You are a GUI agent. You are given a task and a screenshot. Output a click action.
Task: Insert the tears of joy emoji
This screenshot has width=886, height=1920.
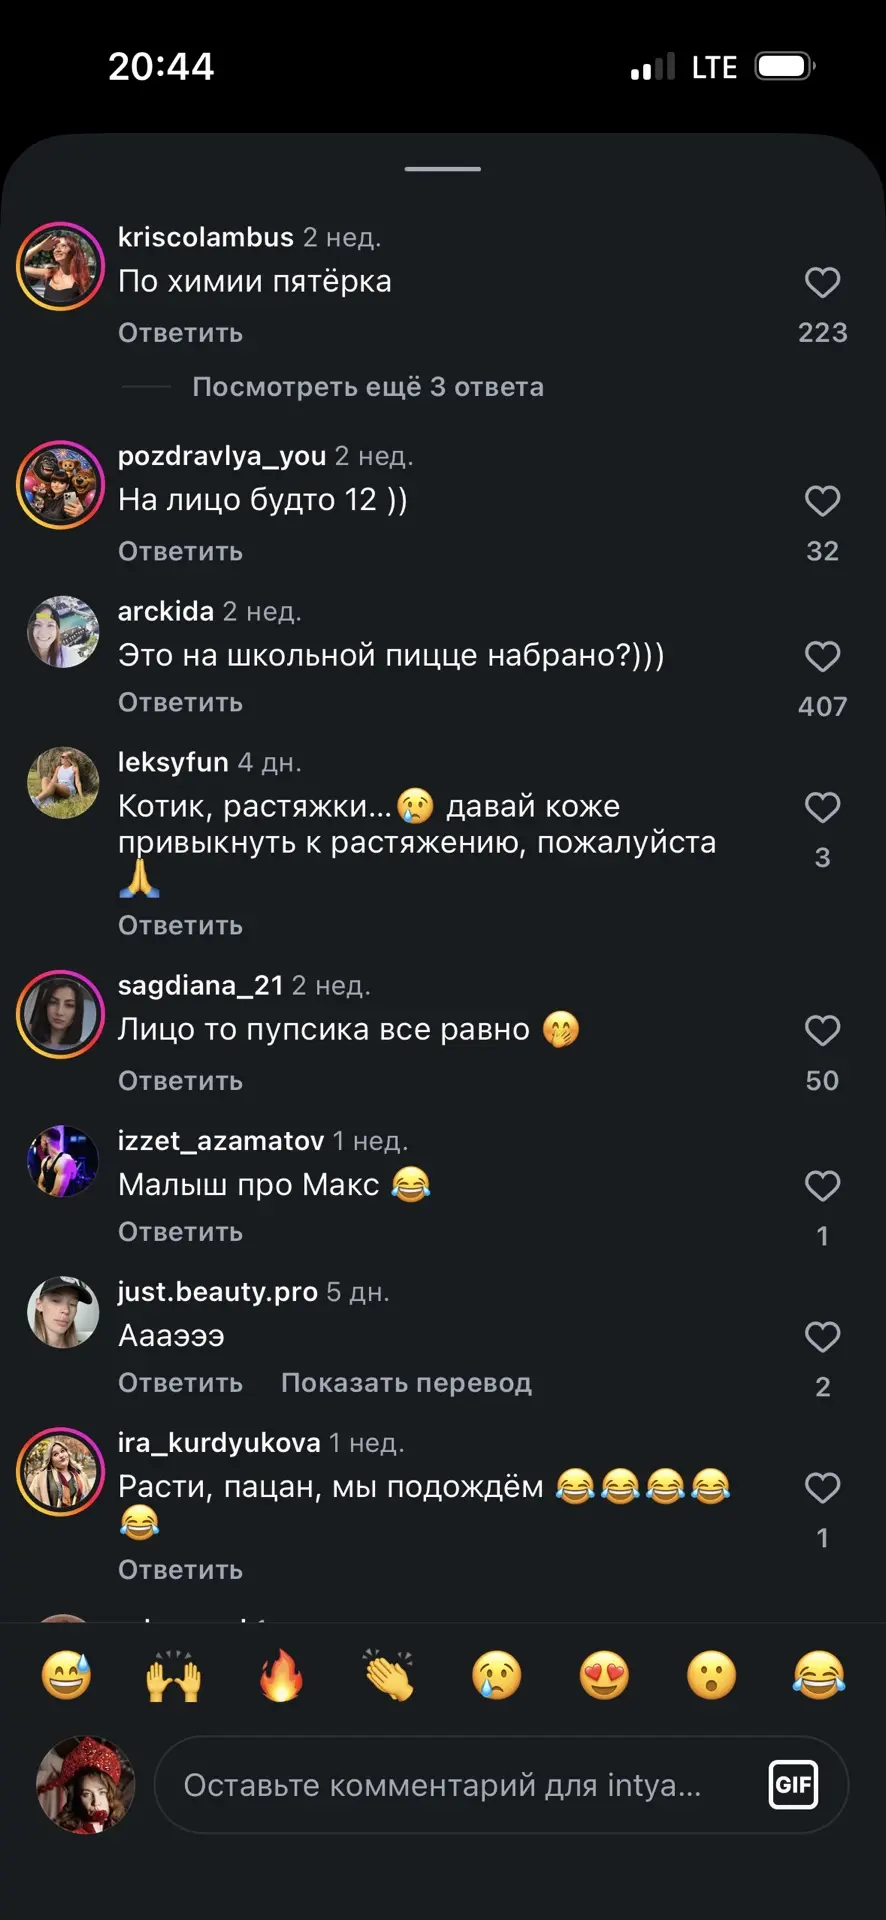[819, 1675]
